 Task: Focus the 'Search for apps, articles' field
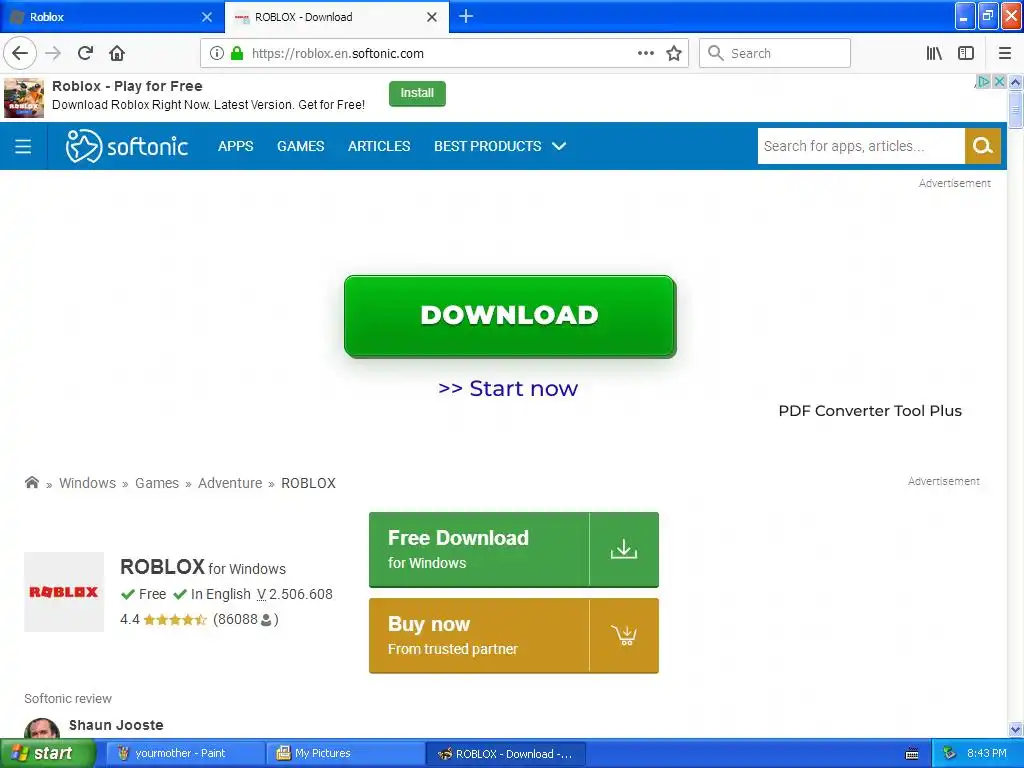point(861,146)
